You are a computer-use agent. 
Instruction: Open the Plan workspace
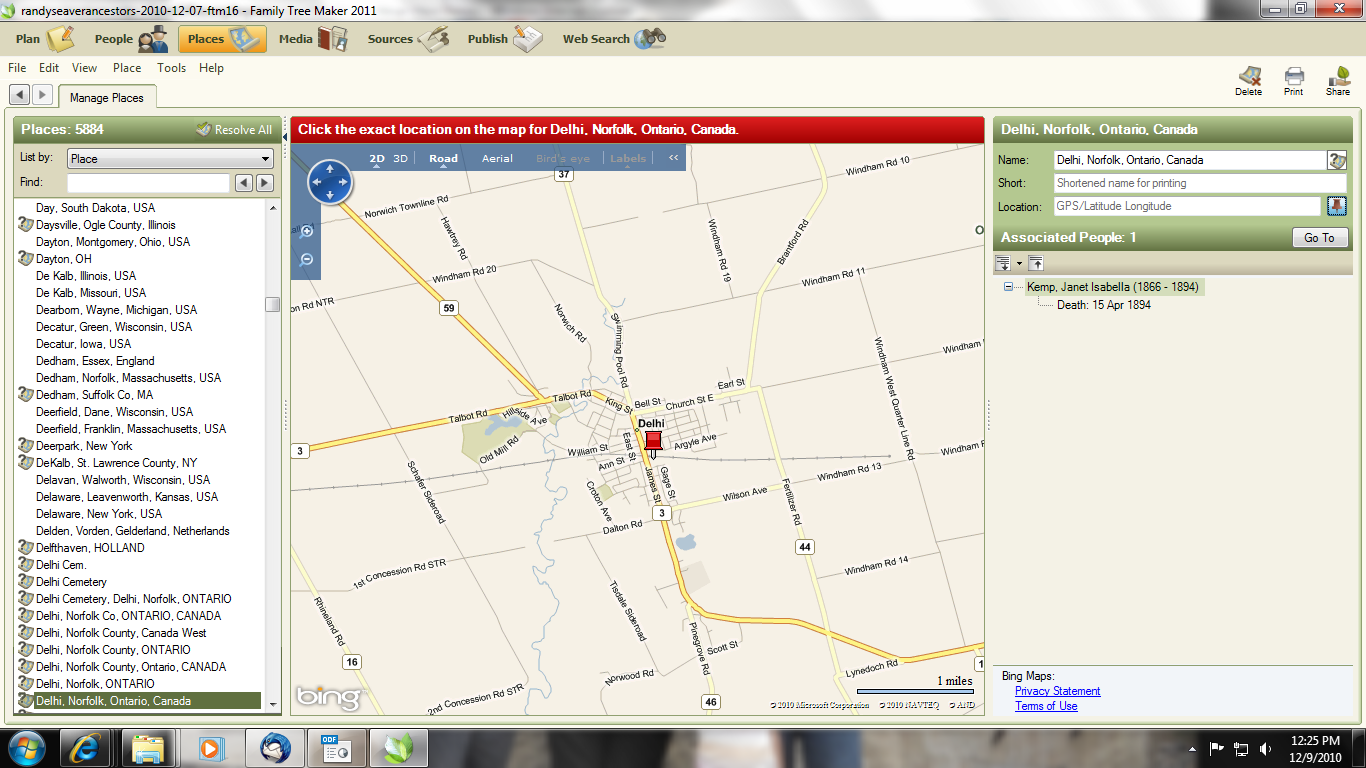tap(45, 39)
